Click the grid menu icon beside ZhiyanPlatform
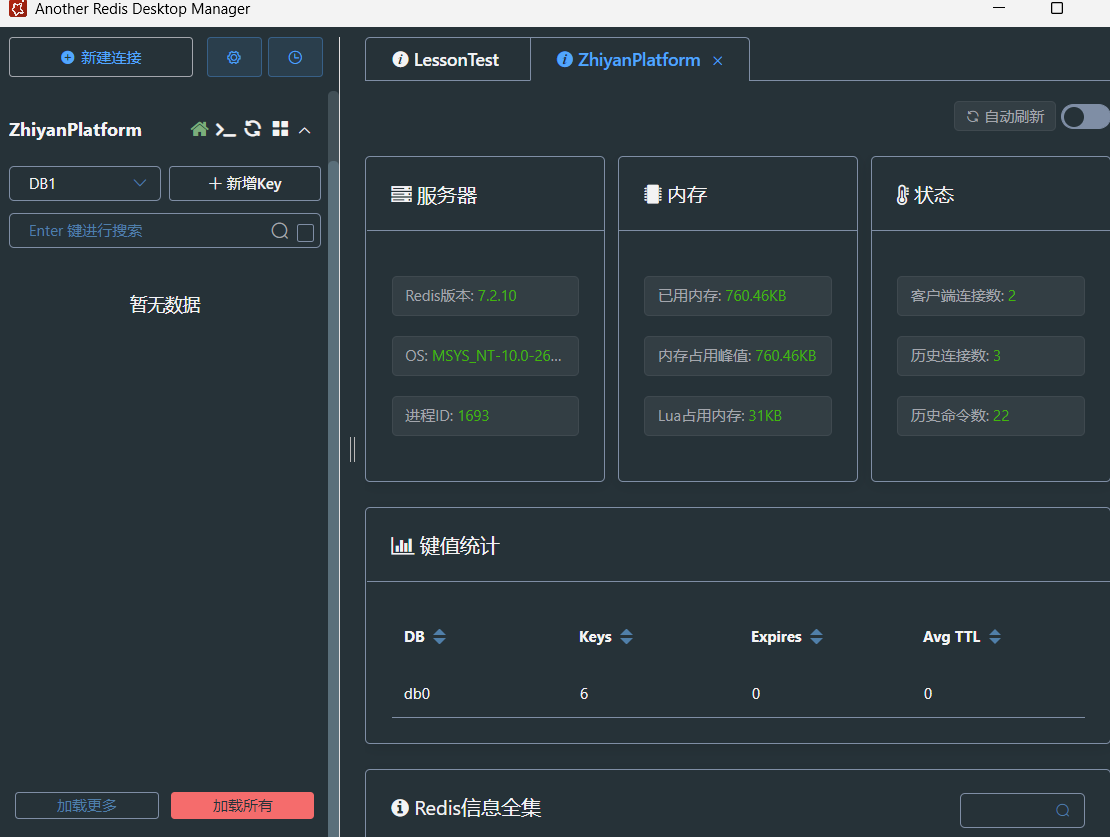The width and height of the screenshot is (1110, 837). pos(280,129)
